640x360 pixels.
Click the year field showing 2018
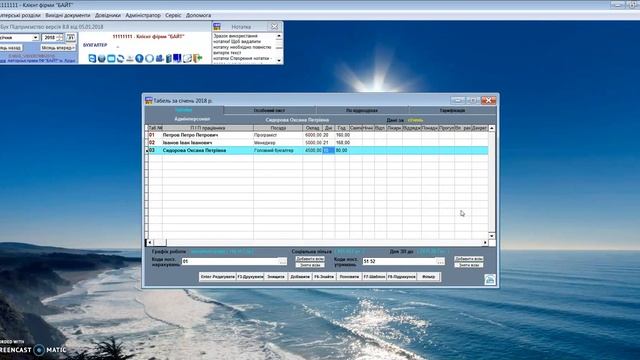click(x=50, y=38)
